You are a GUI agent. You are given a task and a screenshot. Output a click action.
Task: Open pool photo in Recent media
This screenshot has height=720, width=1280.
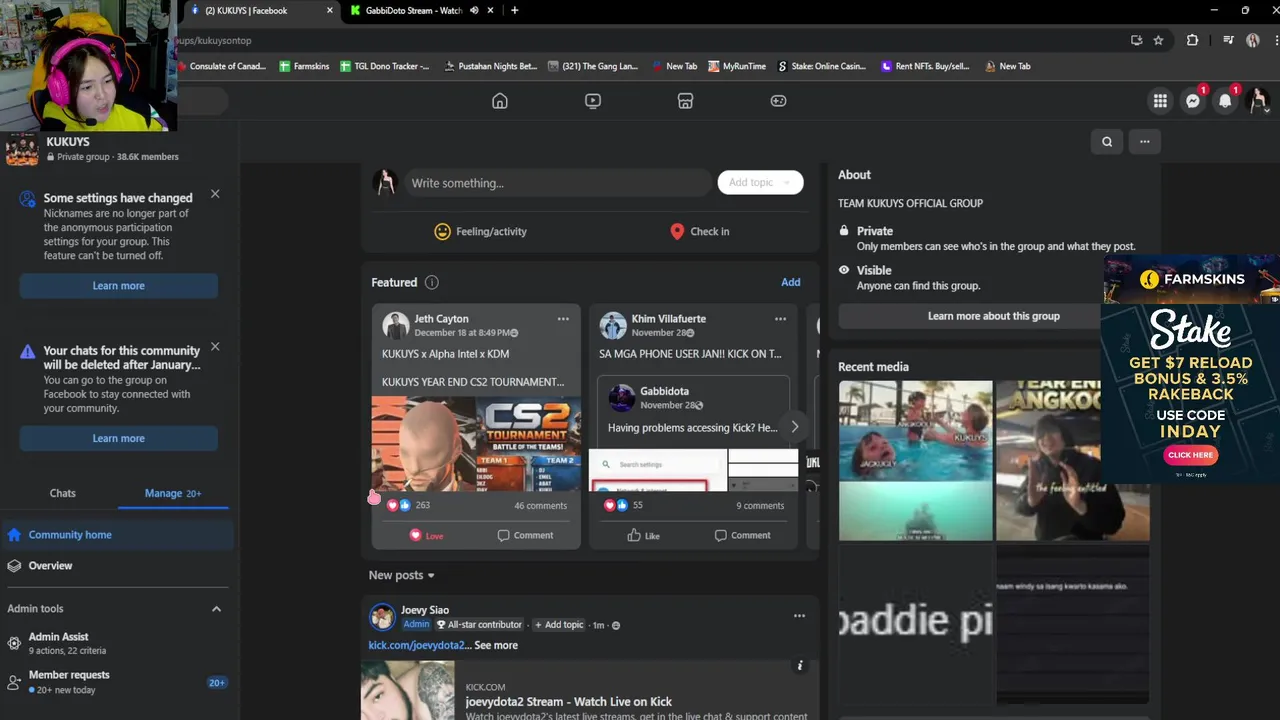(916, 460)
